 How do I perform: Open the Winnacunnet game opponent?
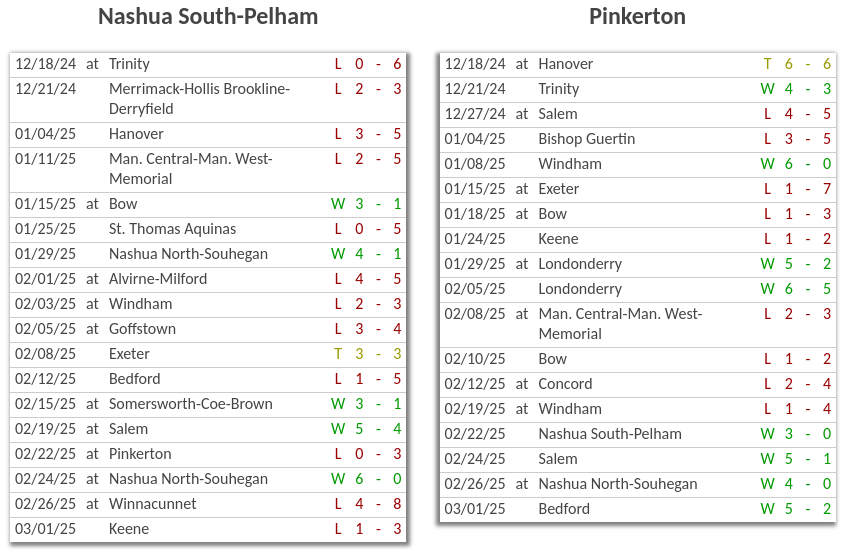click(153, 504)
